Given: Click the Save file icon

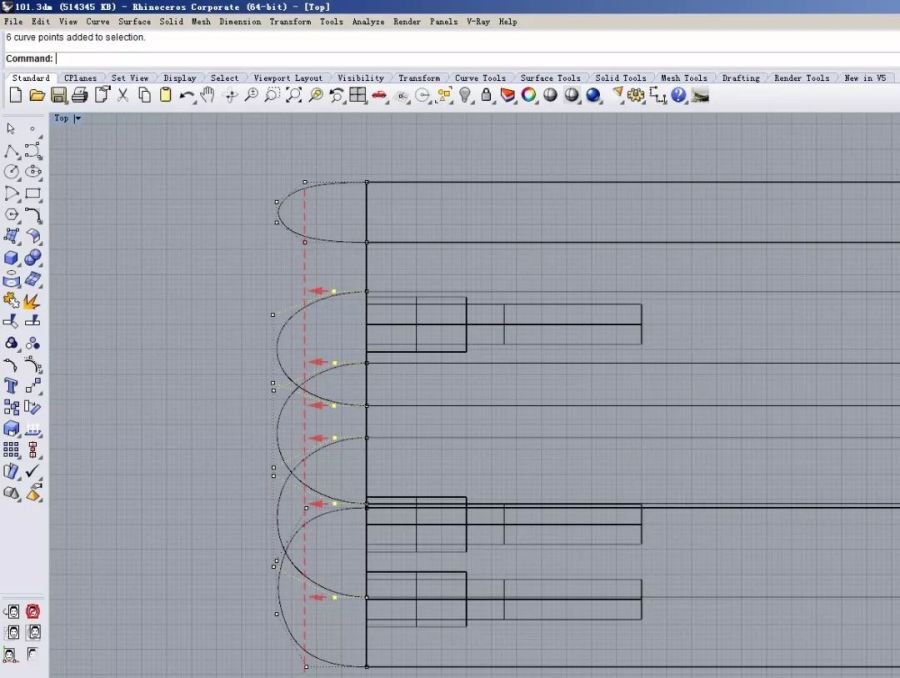Looking at the screenshot, I should [x=58, y=95].
